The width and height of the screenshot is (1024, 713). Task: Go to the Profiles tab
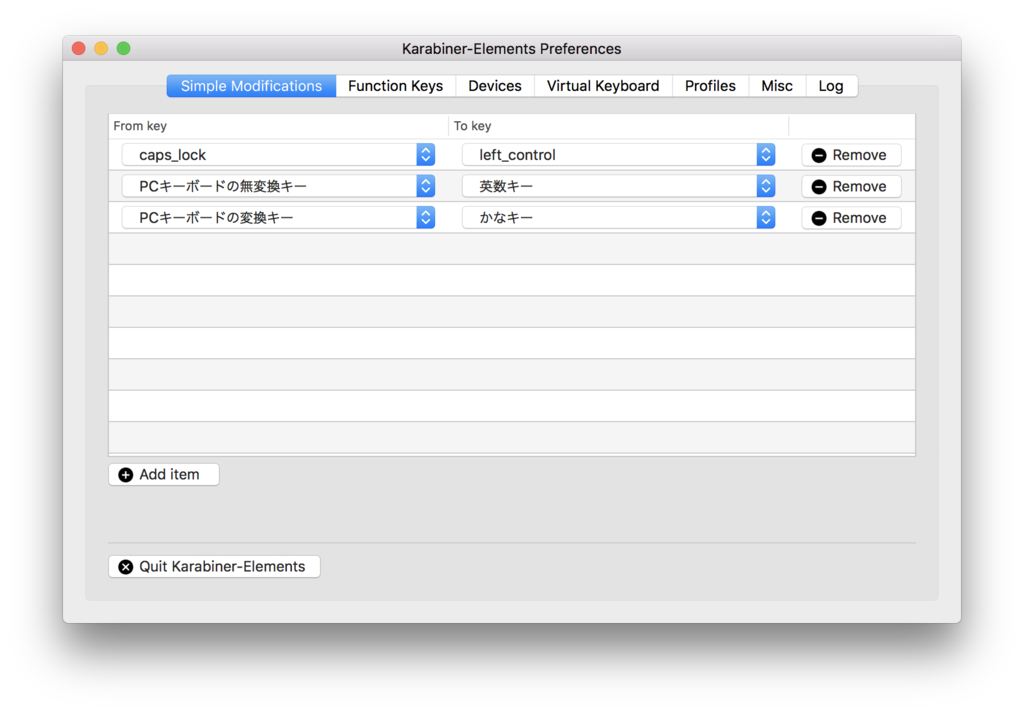tap(710, 86)
